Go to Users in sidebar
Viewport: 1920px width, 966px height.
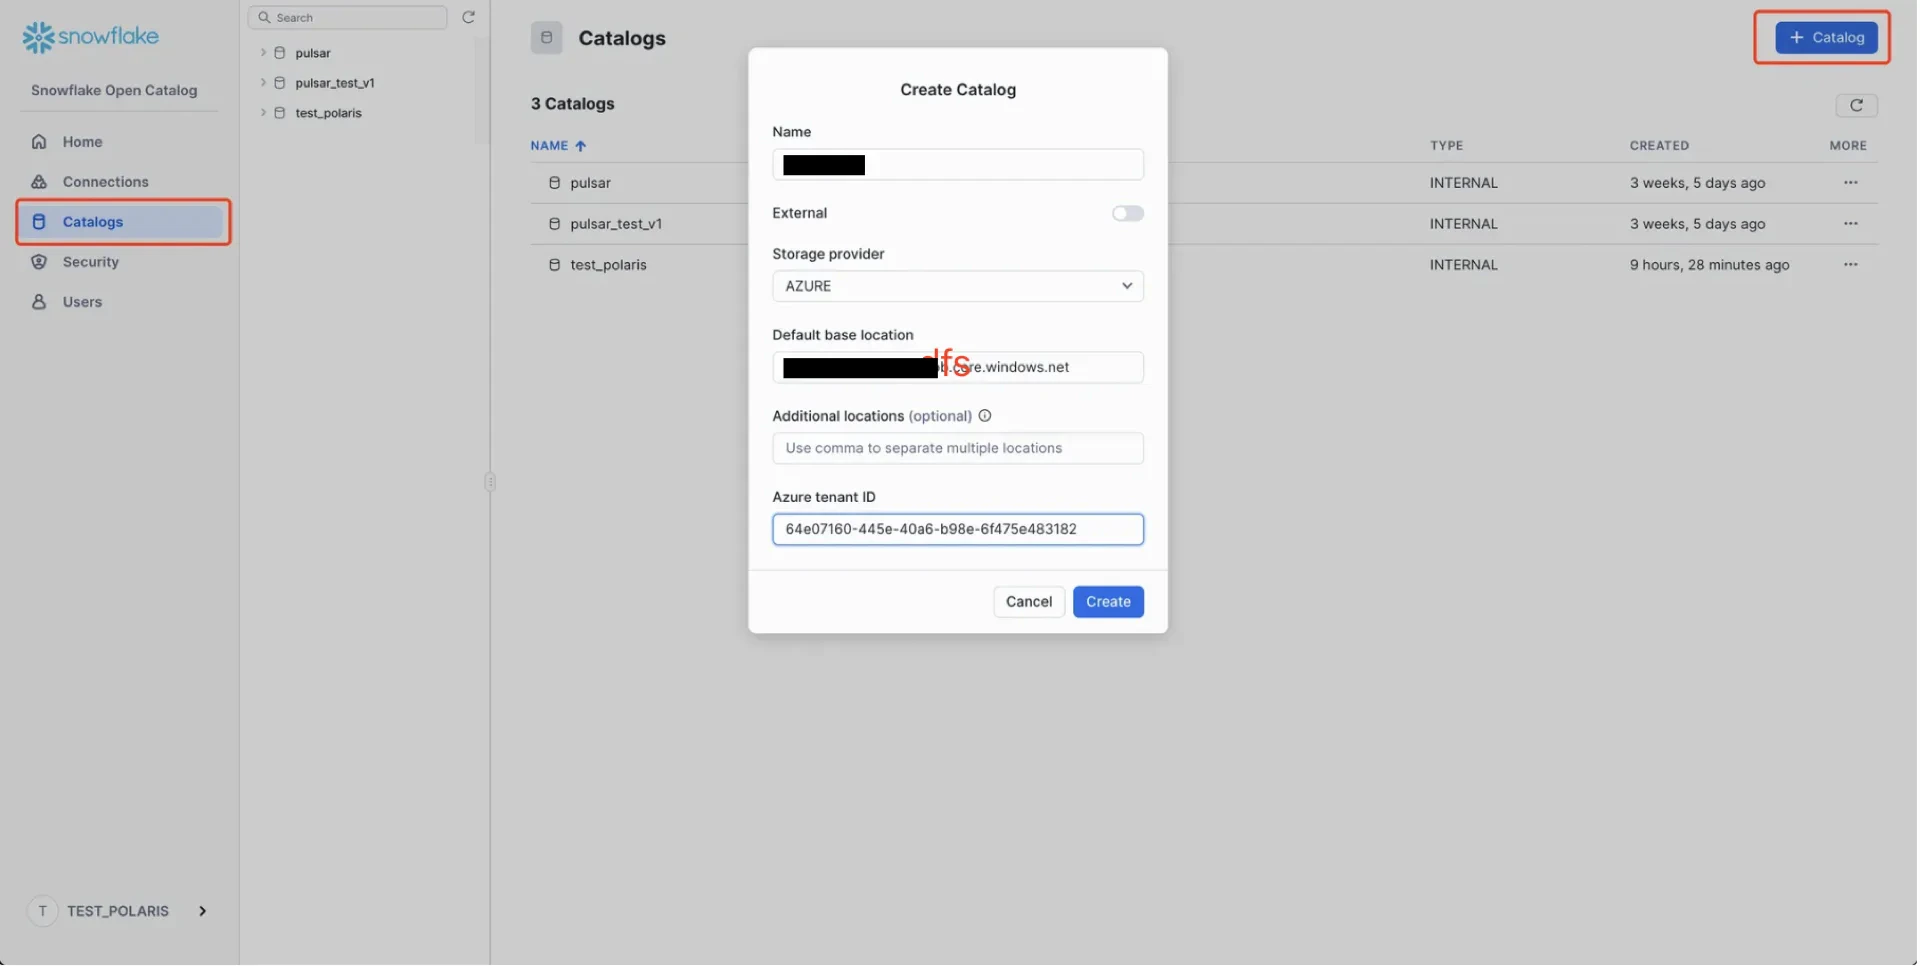tap(82, 302)
